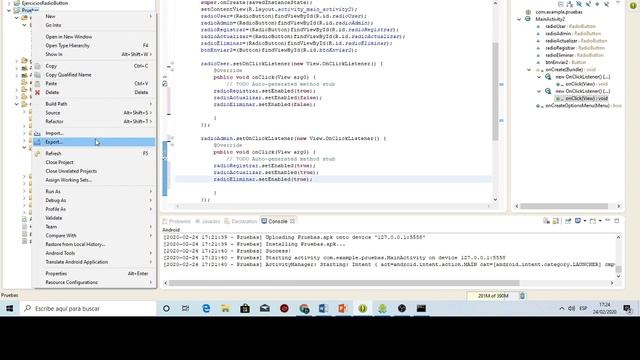
Task: Open the Run As submenu
Action: (x=94, y=191)
